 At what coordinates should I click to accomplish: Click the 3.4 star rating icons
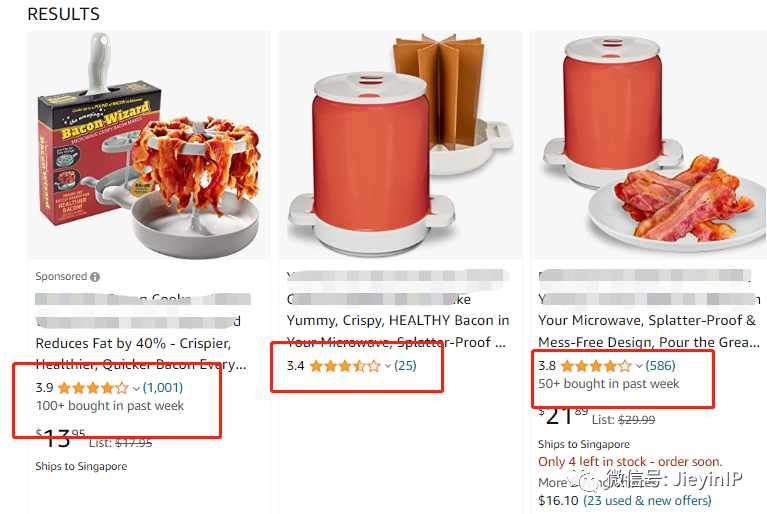click(345, 366)
